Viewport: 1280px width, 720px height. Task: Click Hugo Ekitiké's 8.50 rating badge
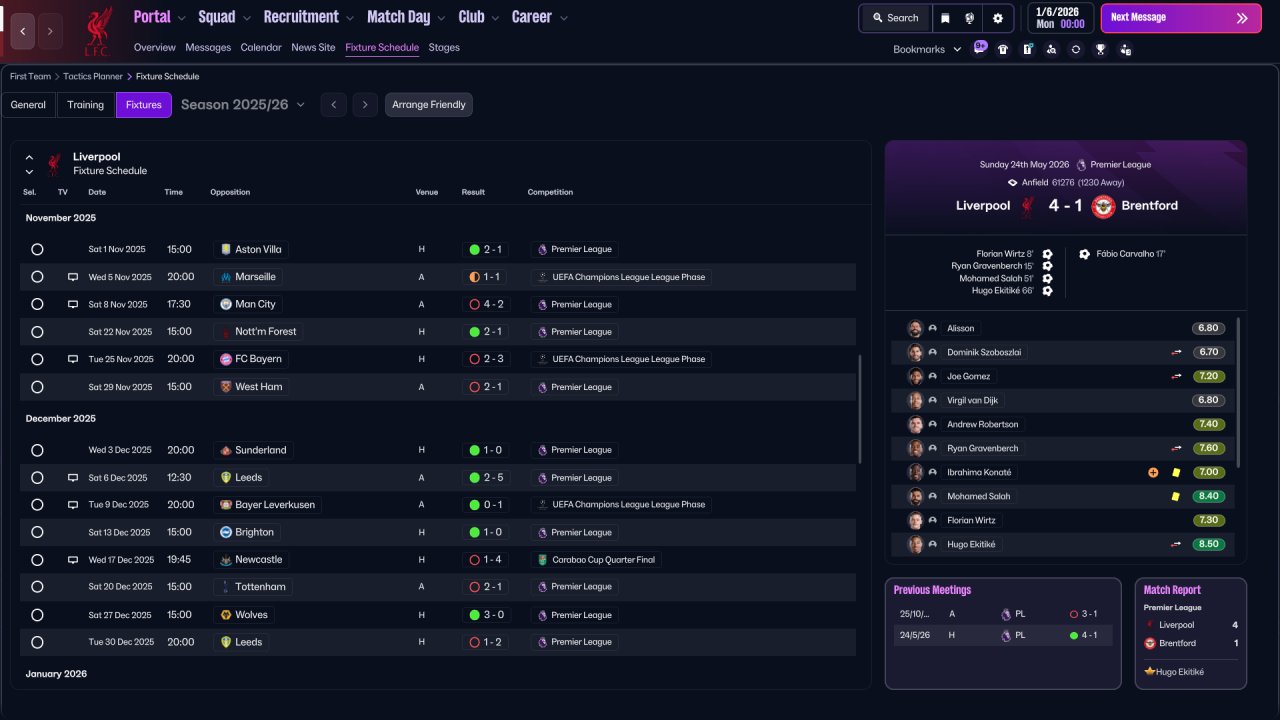tap(1209, 544)
